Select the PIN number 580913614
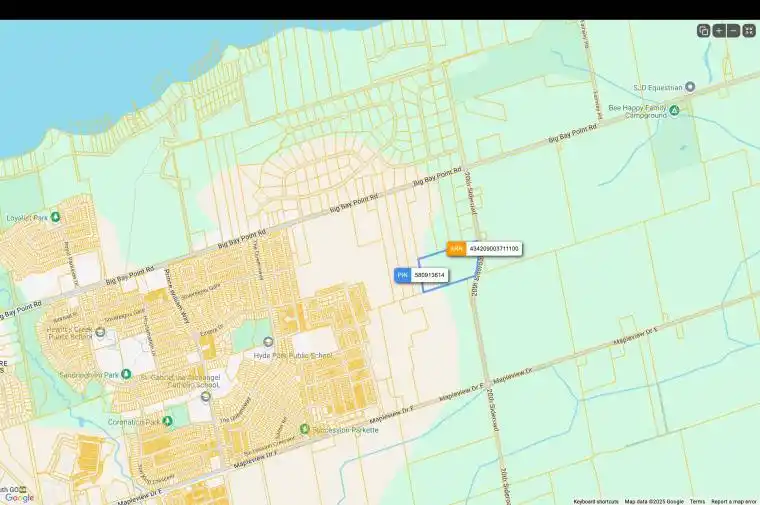Screen dimensions: 760x505 (x=430, y=275)
